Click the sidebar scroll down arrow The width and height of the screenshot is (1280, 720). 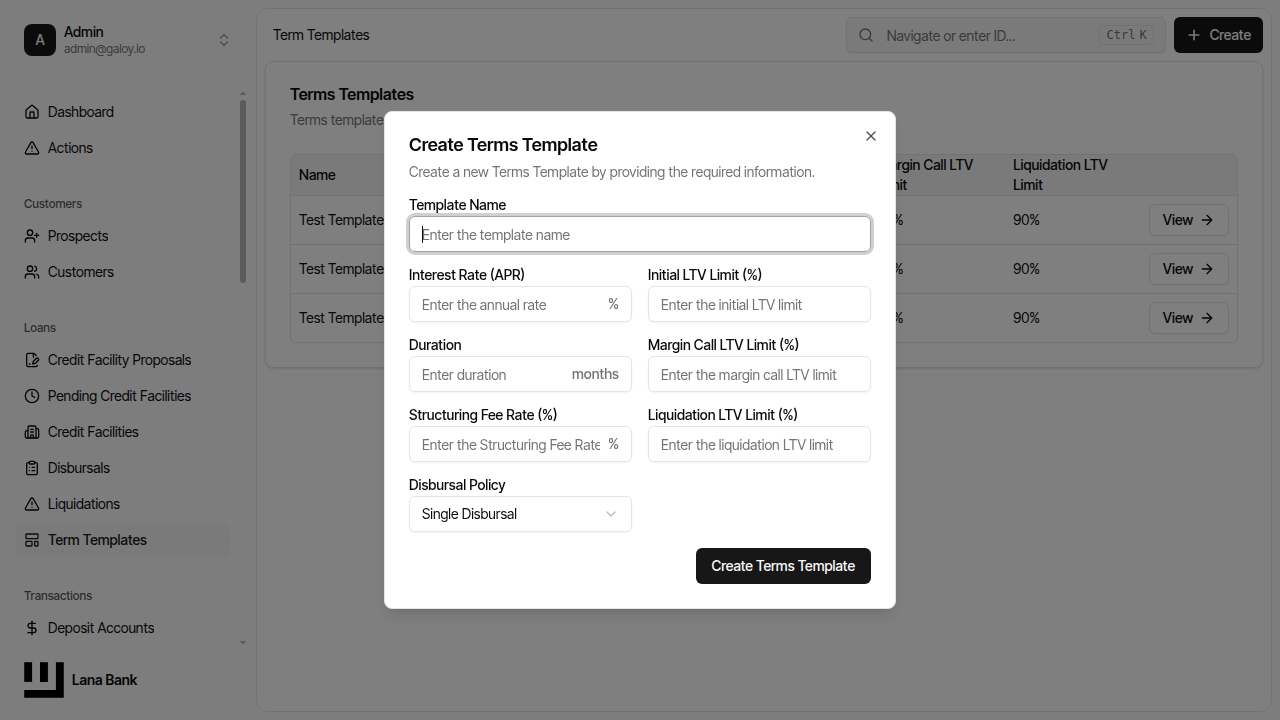[x=243, y=642]
